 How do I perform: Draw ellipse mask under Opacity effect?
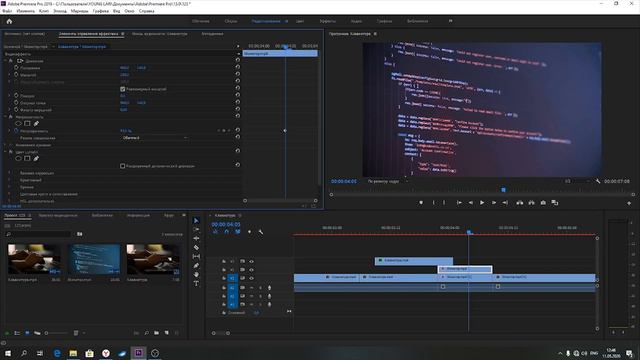point(18,123)
